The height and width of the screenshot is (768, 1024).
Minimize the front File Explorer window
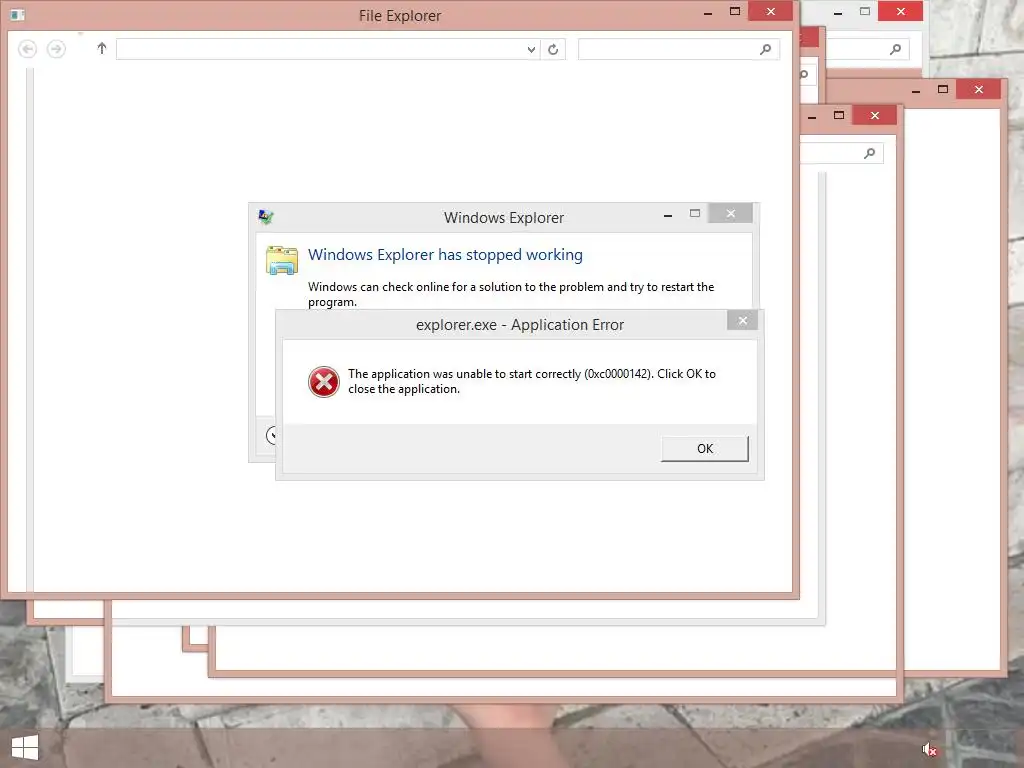tap(708, 13)
